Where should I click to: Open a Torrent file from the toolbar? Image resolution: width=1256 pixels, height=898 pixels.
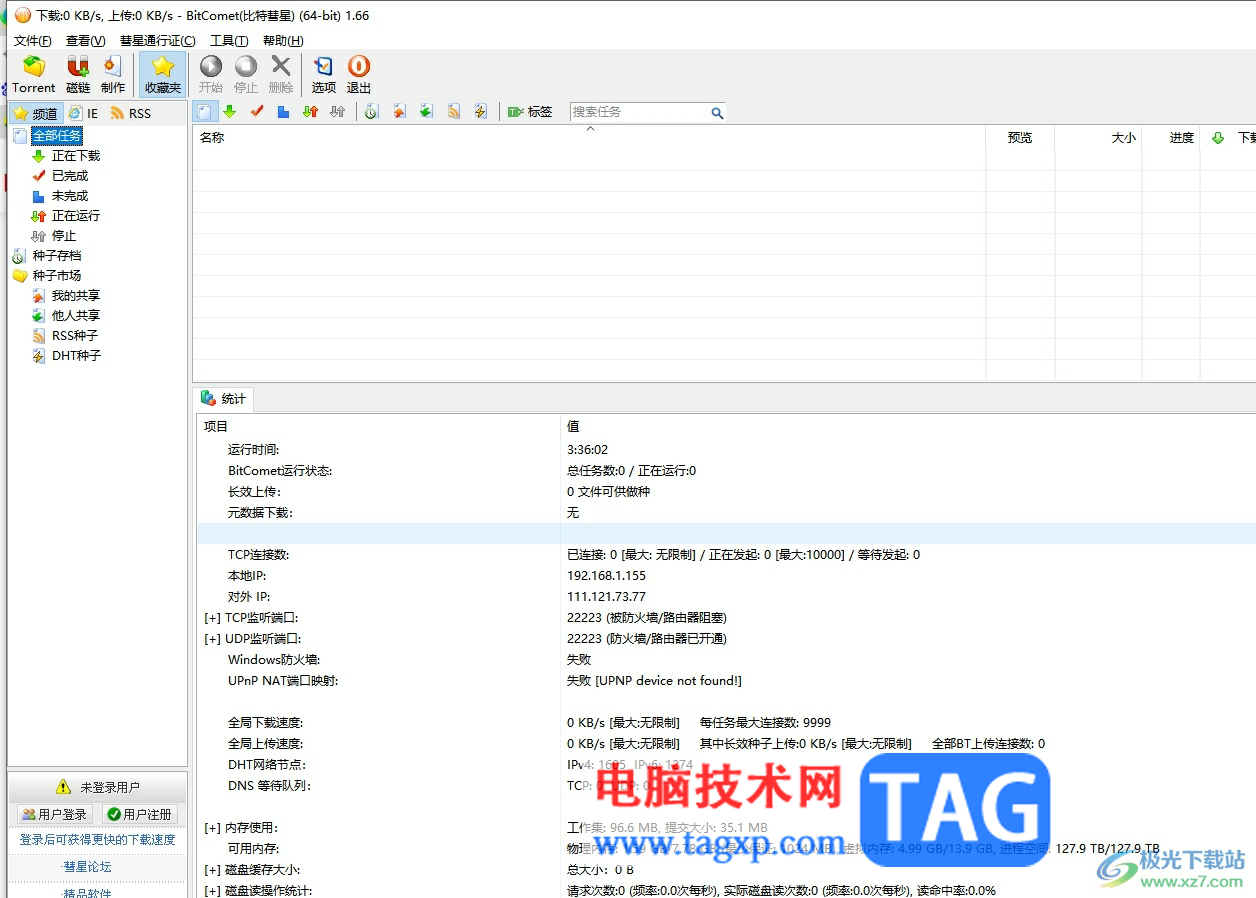33,74
